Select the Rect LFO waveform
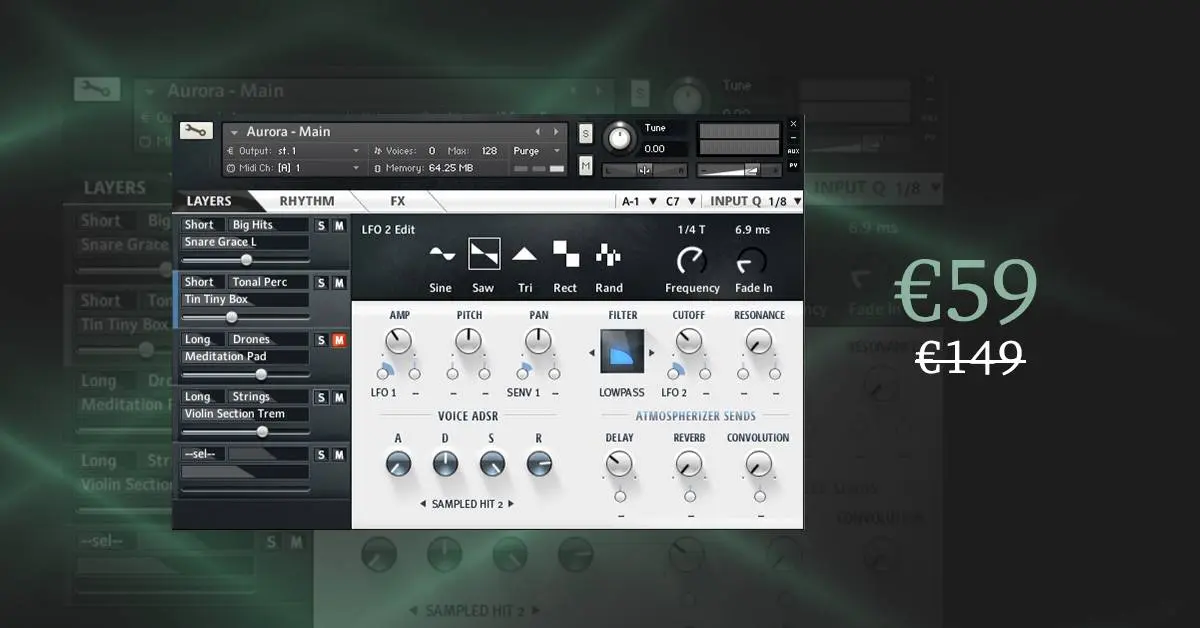The image size is (1200, 628). pyautogui.click(x=566, y=254)
